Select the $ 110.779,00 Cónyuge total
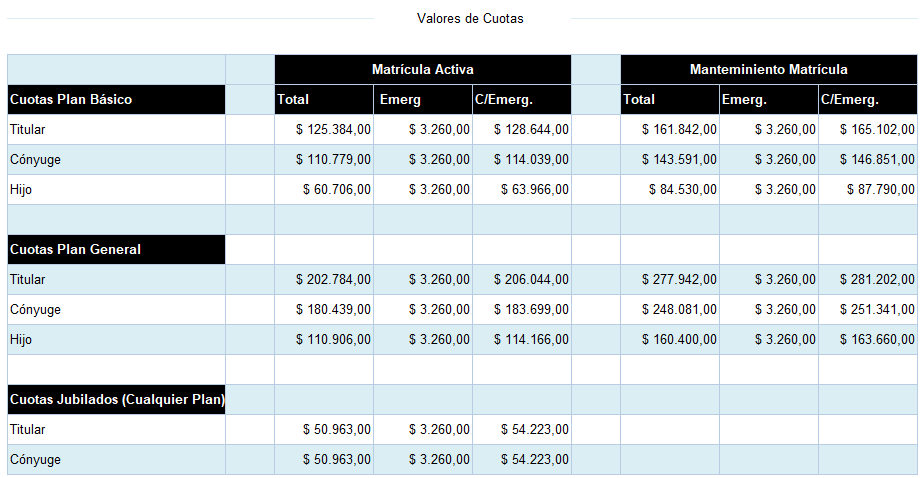The height and width of the screenshot is (478, 922). 333,160
